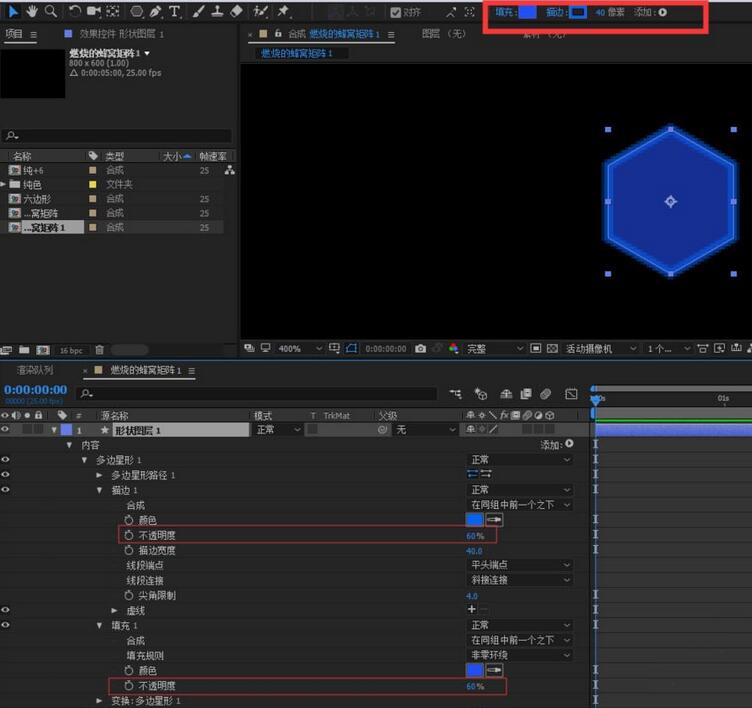Hide the 多边星形 1 group with its eye icon
The height and width of the screenshot is (708, 752).
coord(6,460)
